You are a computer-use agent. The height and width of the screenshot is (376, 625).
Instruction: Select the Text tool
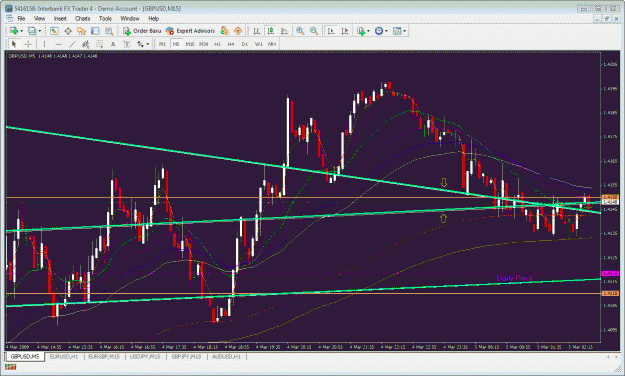coord(113,44)
